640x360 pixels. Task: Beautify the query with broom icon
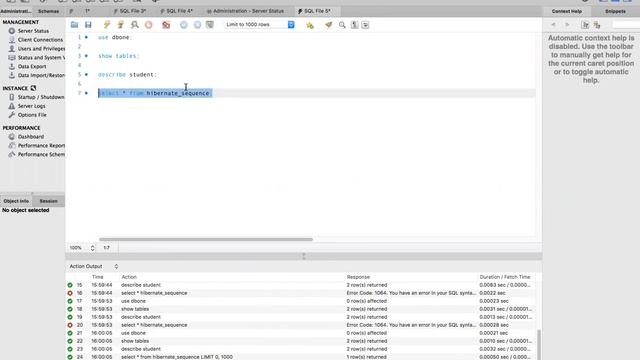click(x=329, y=25)
